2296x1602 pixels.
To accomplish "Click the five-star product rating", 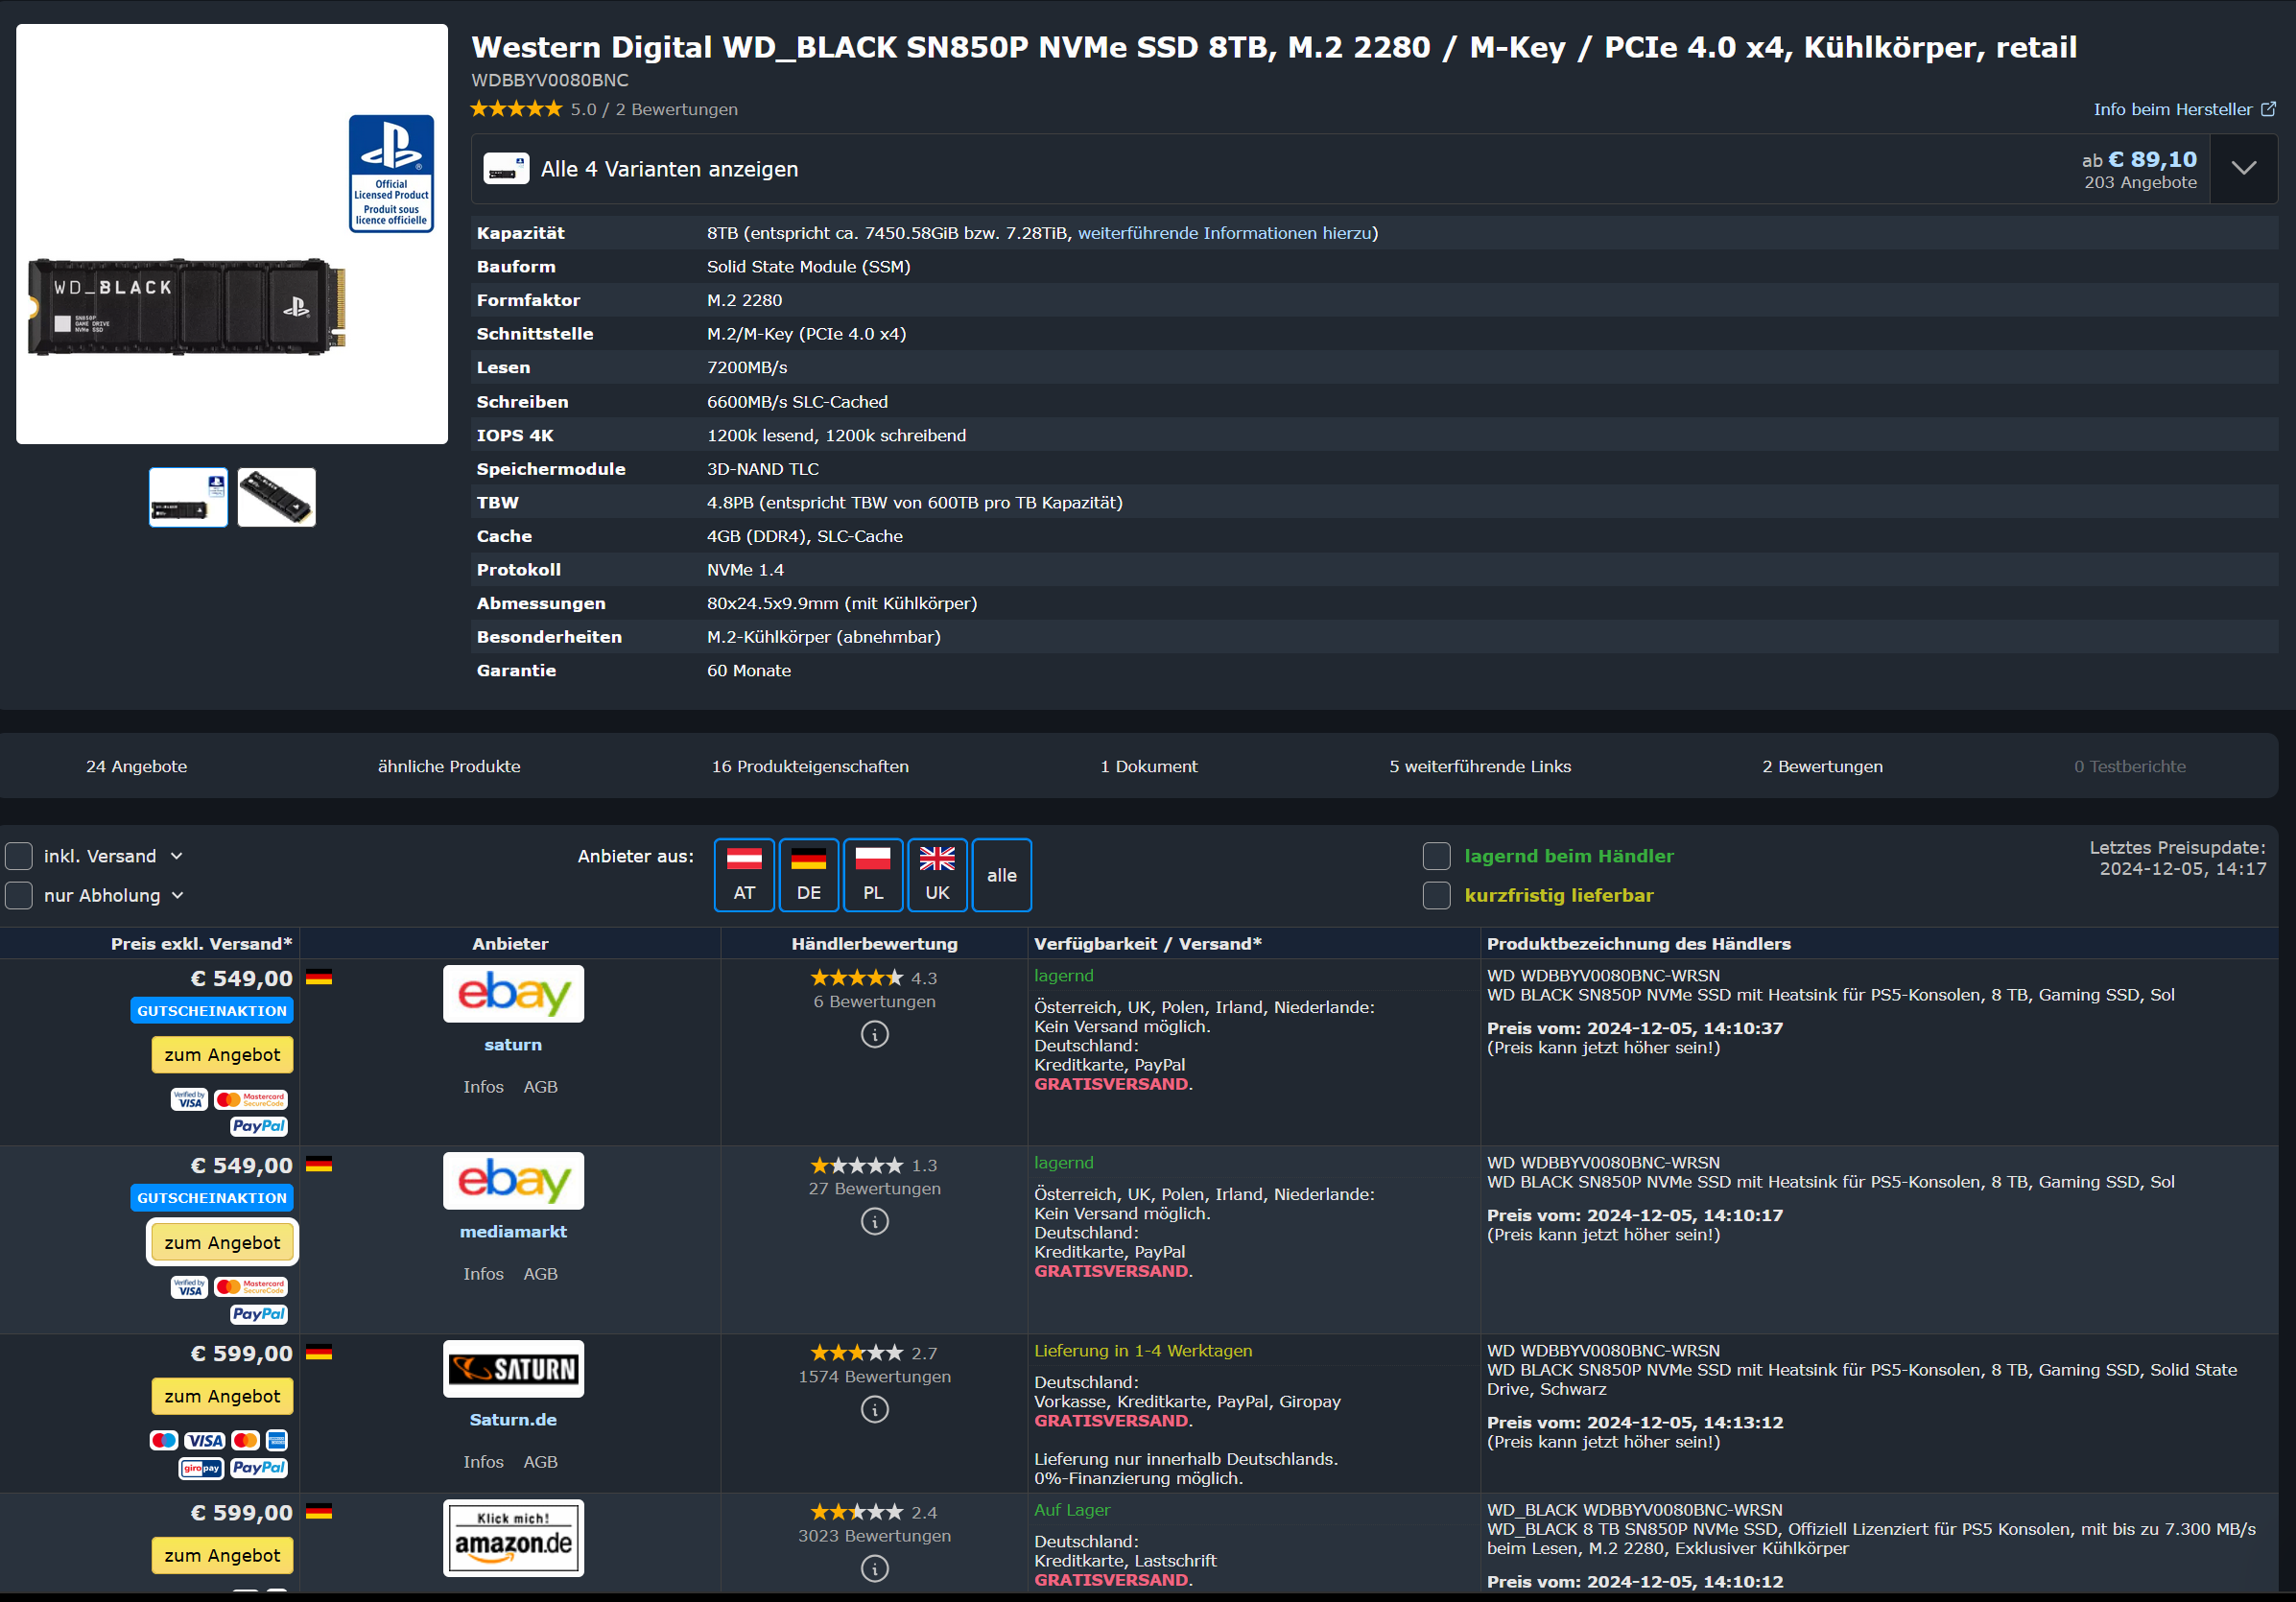I will coord(516,109).
